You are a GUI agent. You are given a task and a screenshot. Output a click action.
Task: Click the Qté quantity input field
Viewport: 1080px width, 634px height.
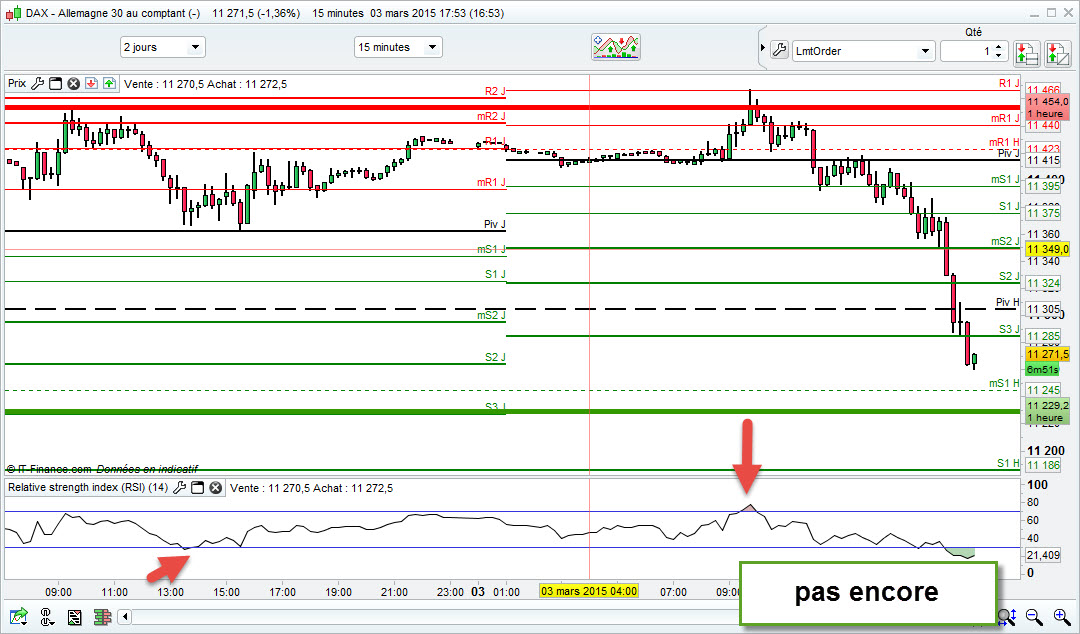[966, 51]
